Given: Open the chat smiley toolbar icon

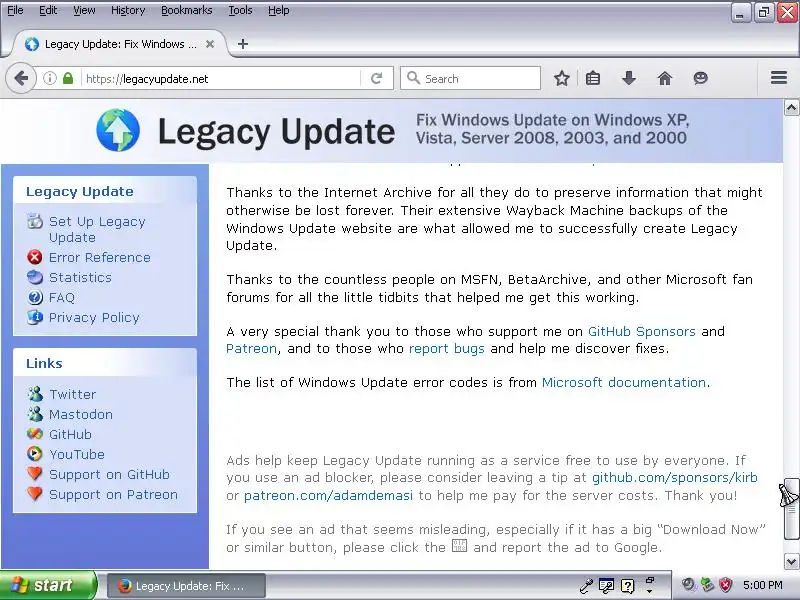Looking at the screenshot, I should 701,78.
